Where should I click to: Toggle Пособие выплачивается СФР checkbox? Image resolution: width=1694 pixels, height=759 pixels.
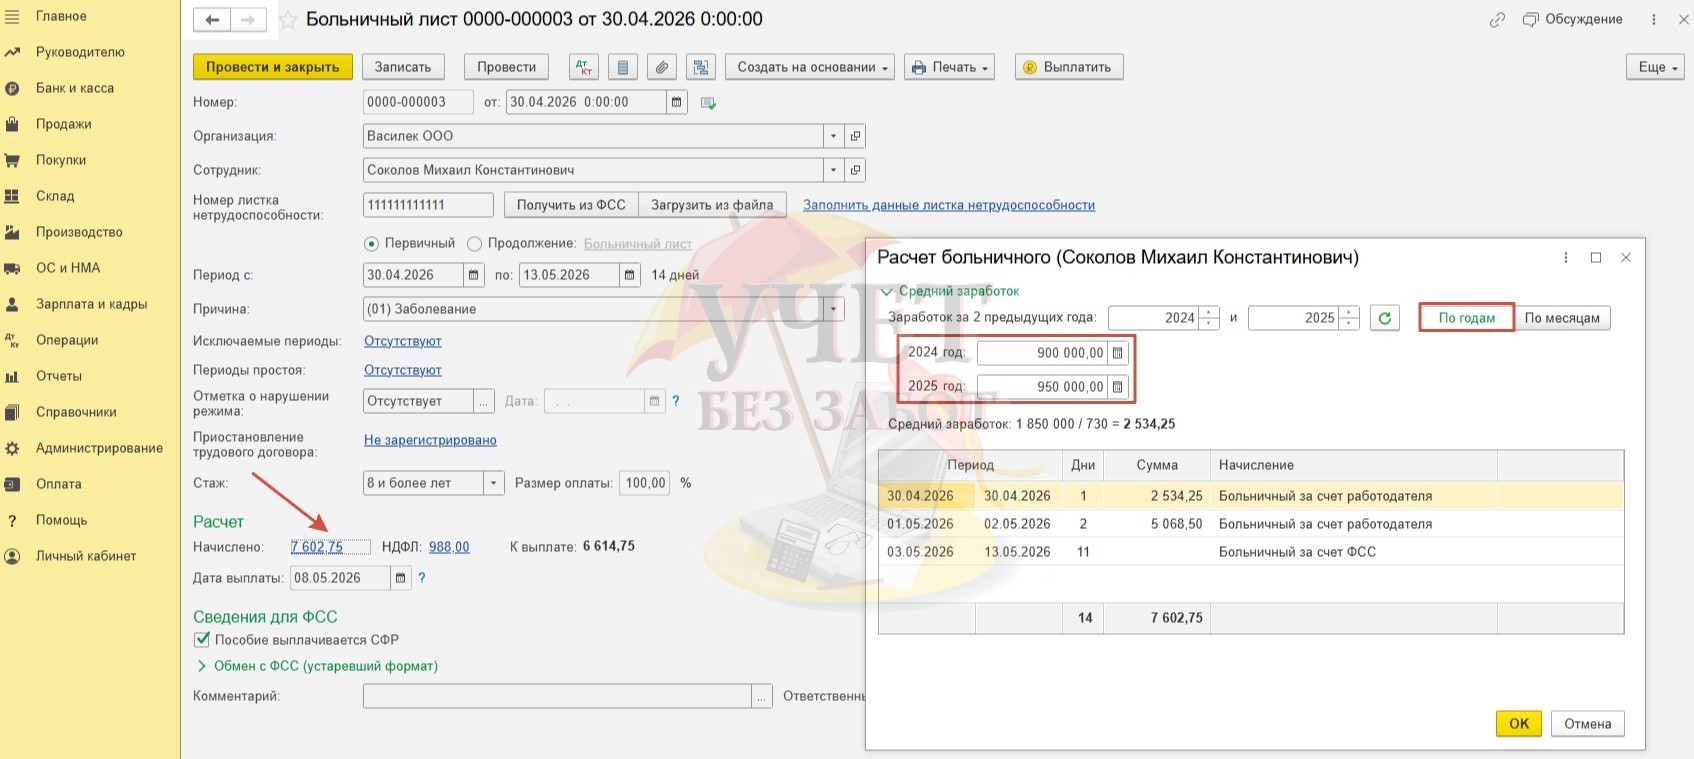point(202,640)
